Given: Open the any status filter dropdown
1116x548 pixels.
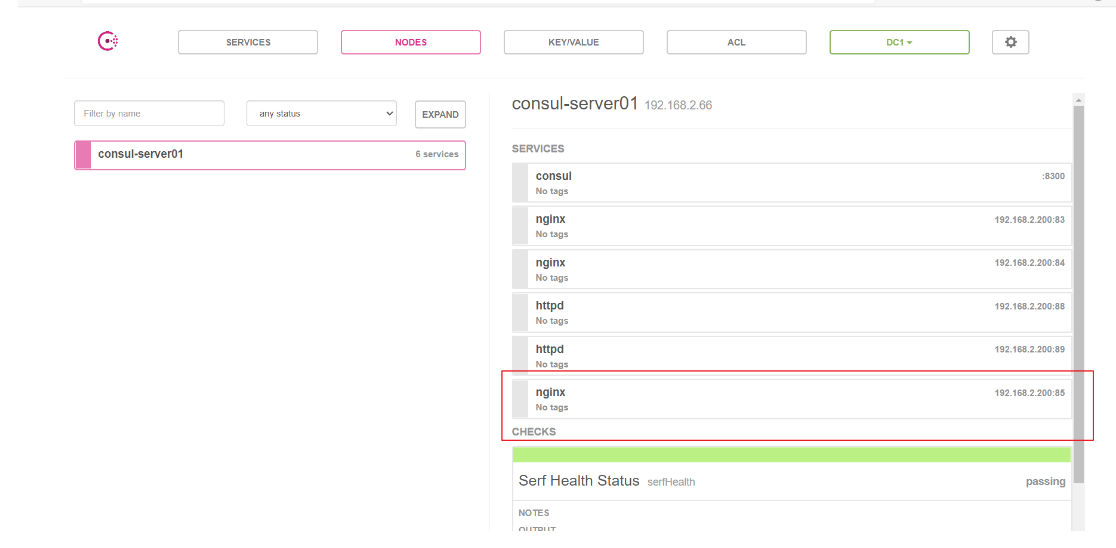Looking at the screenshot, I should click(x=321, y=114).
